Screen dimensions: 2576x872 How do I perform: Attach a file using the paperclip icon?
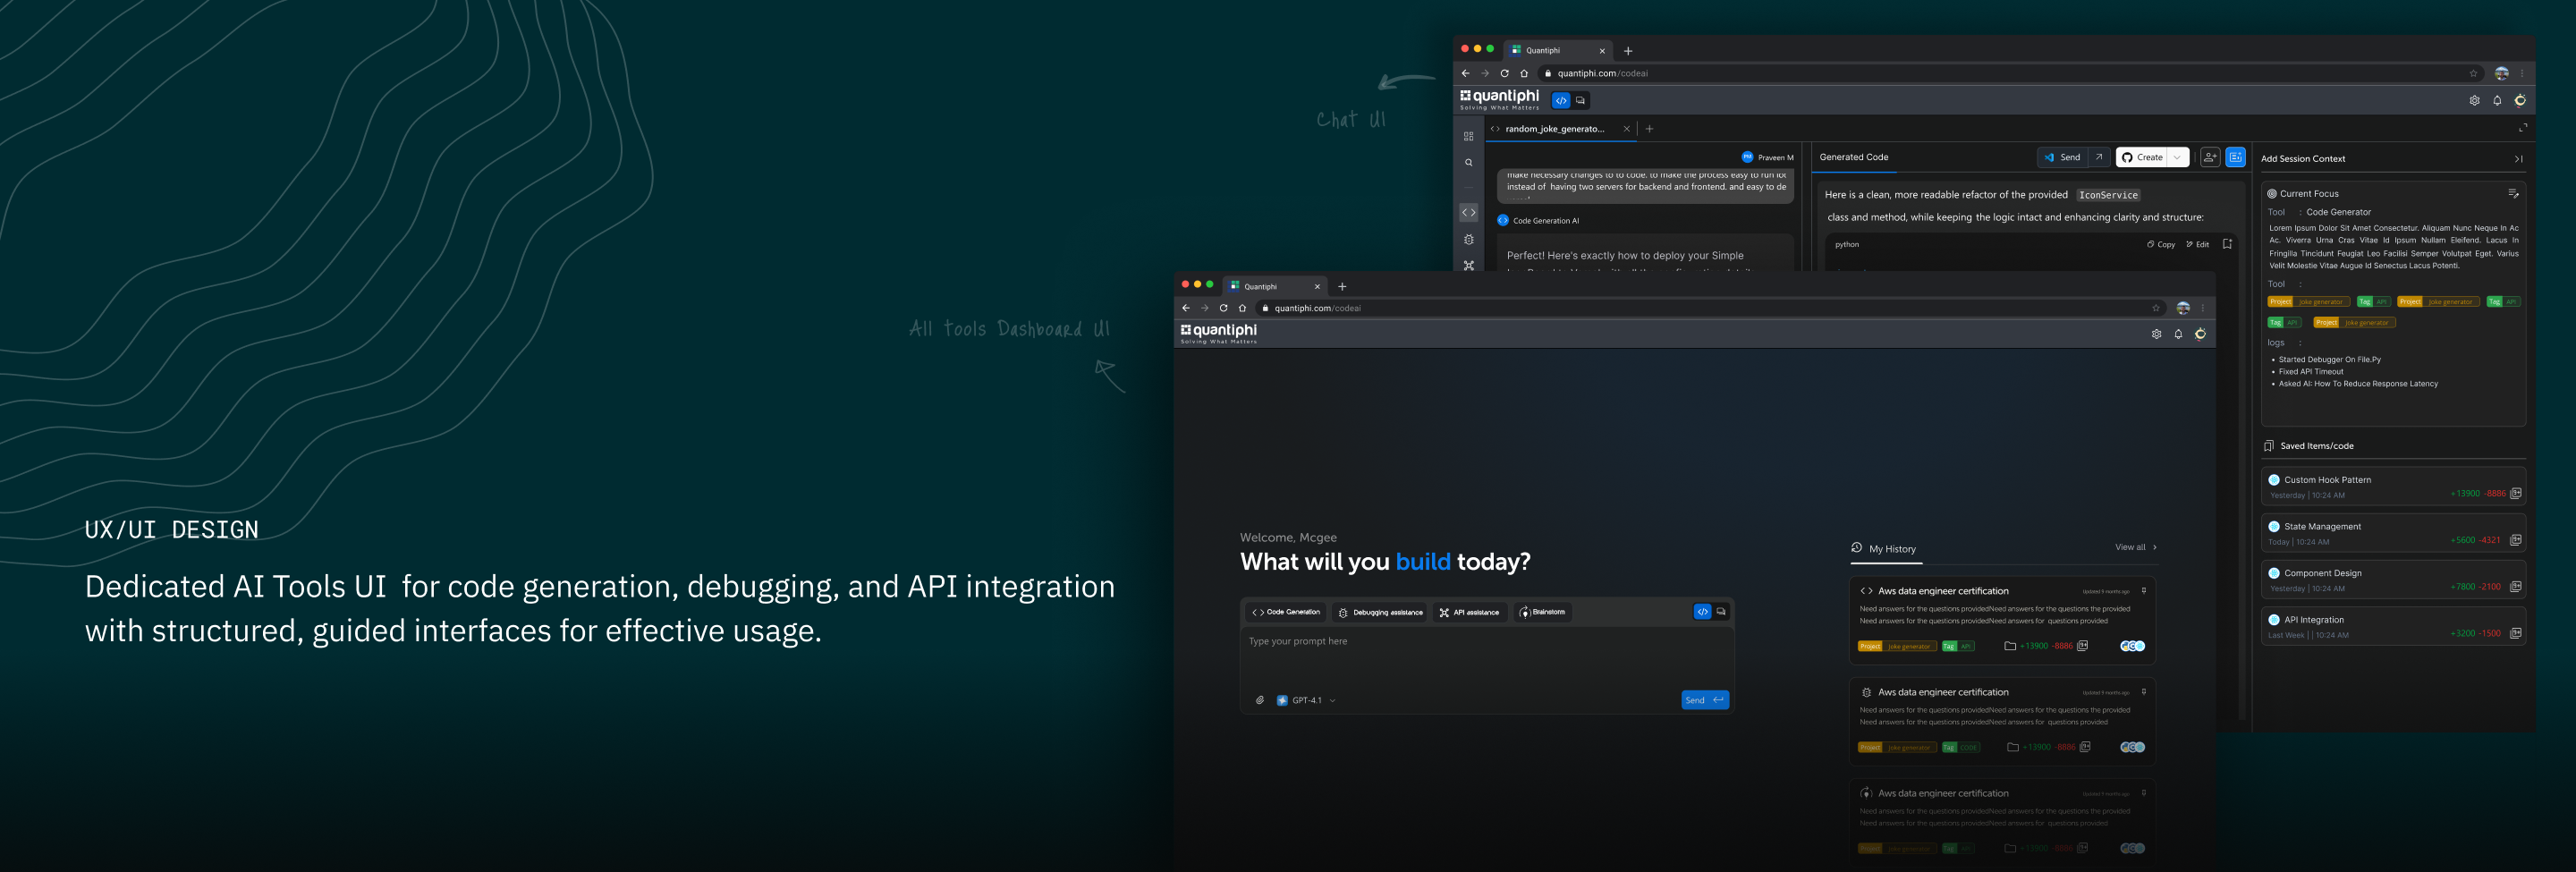[x=1259, y=700]
